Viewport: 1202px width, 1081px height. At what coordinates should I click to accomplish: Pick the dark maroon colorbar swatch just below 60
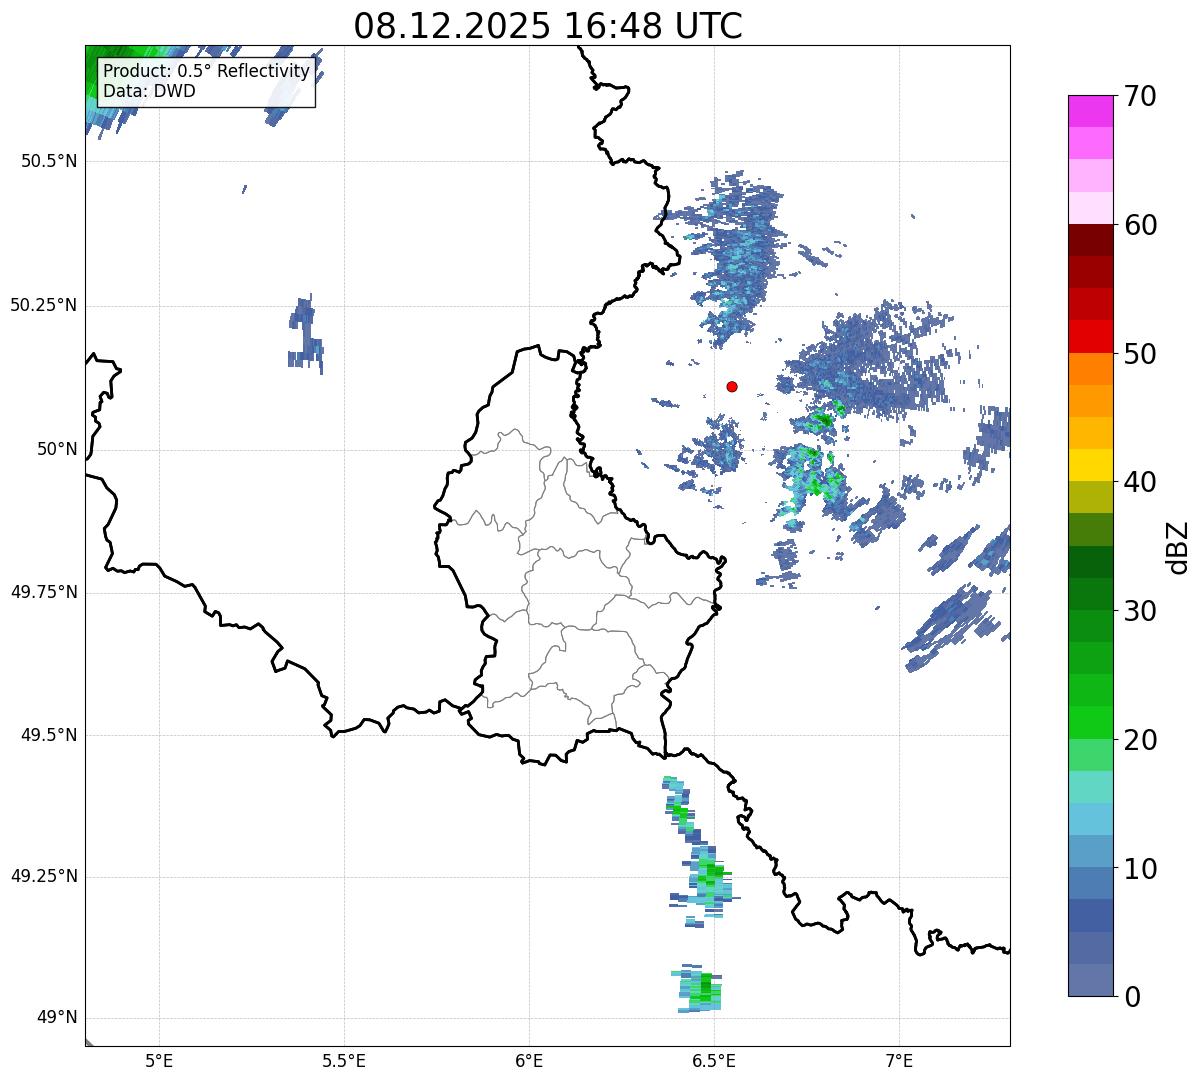1091,240
